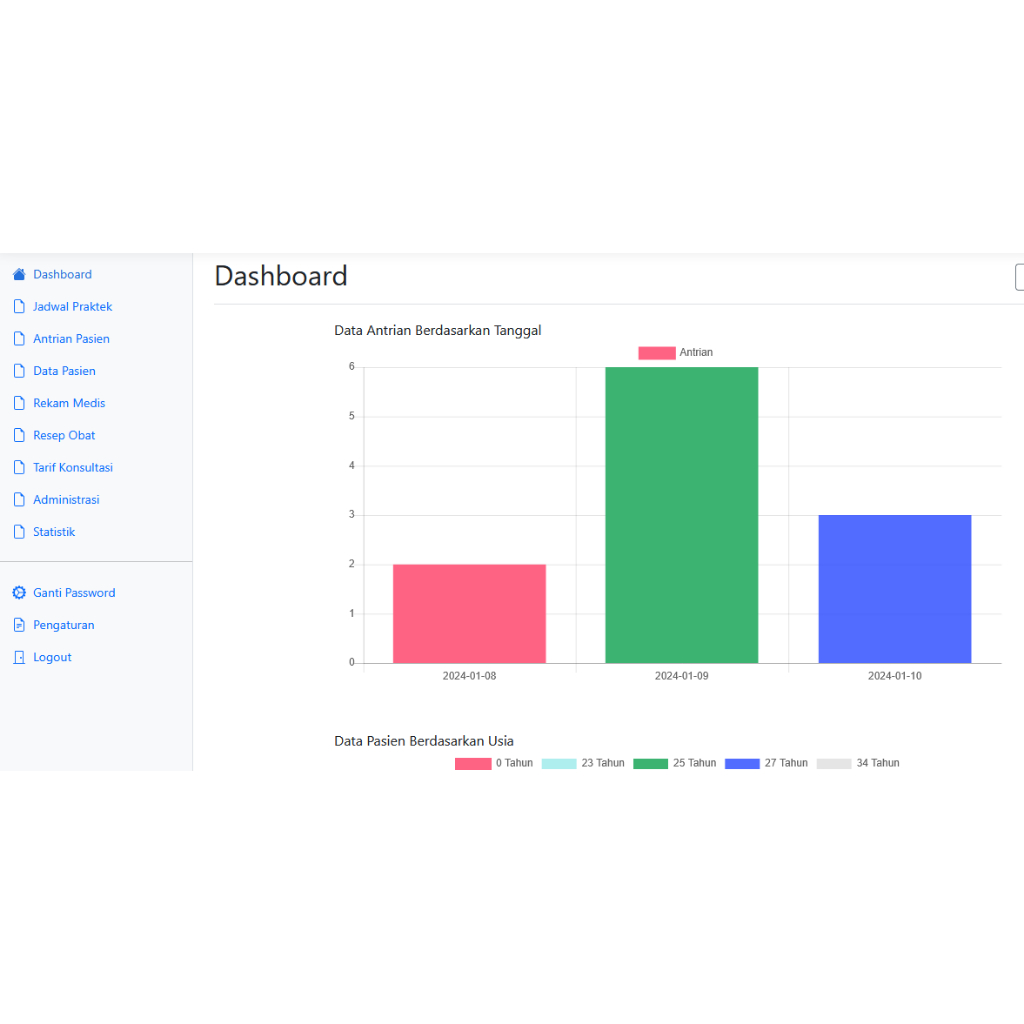Open Jadwal Praktek page
The width and height of the screenshot is (1024, 1024).
pos(72,306)
